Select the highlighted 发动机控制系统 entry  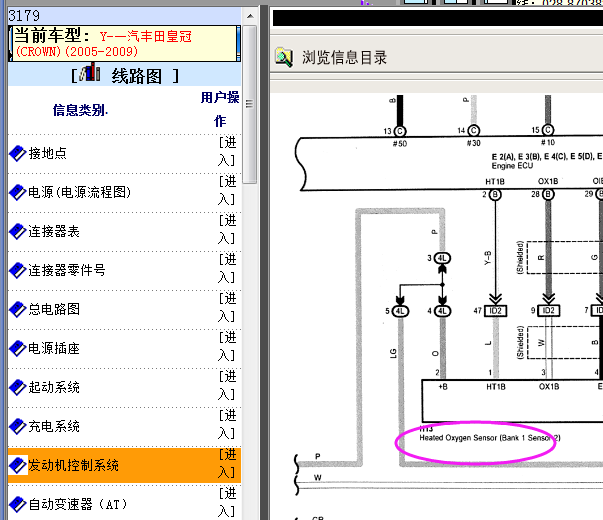pyautogui.click(x=73, y=465)
